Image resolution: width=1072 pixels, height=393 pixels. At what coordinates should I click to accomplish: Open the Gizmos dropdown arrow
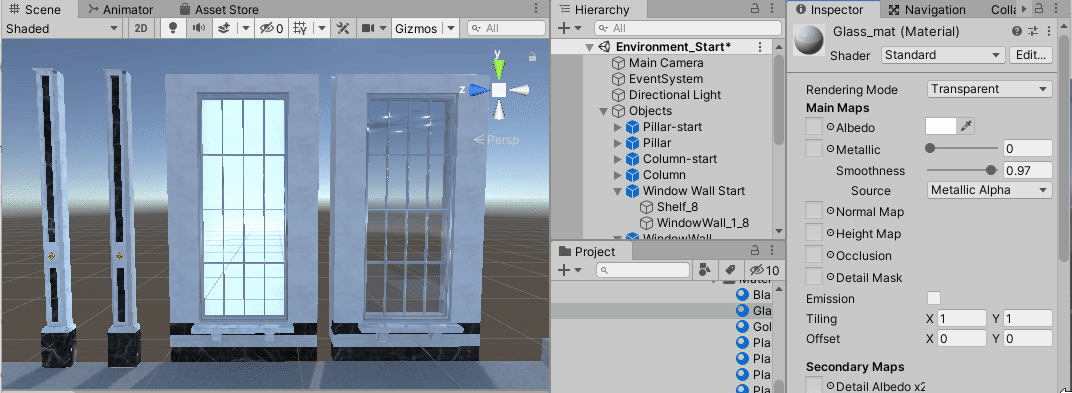(451, 28)
